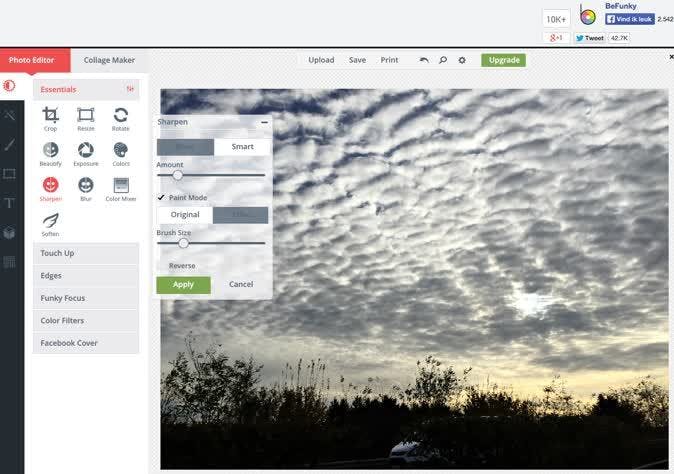Open the magic wand Effects sidebar icon

(x=9, y=115)
